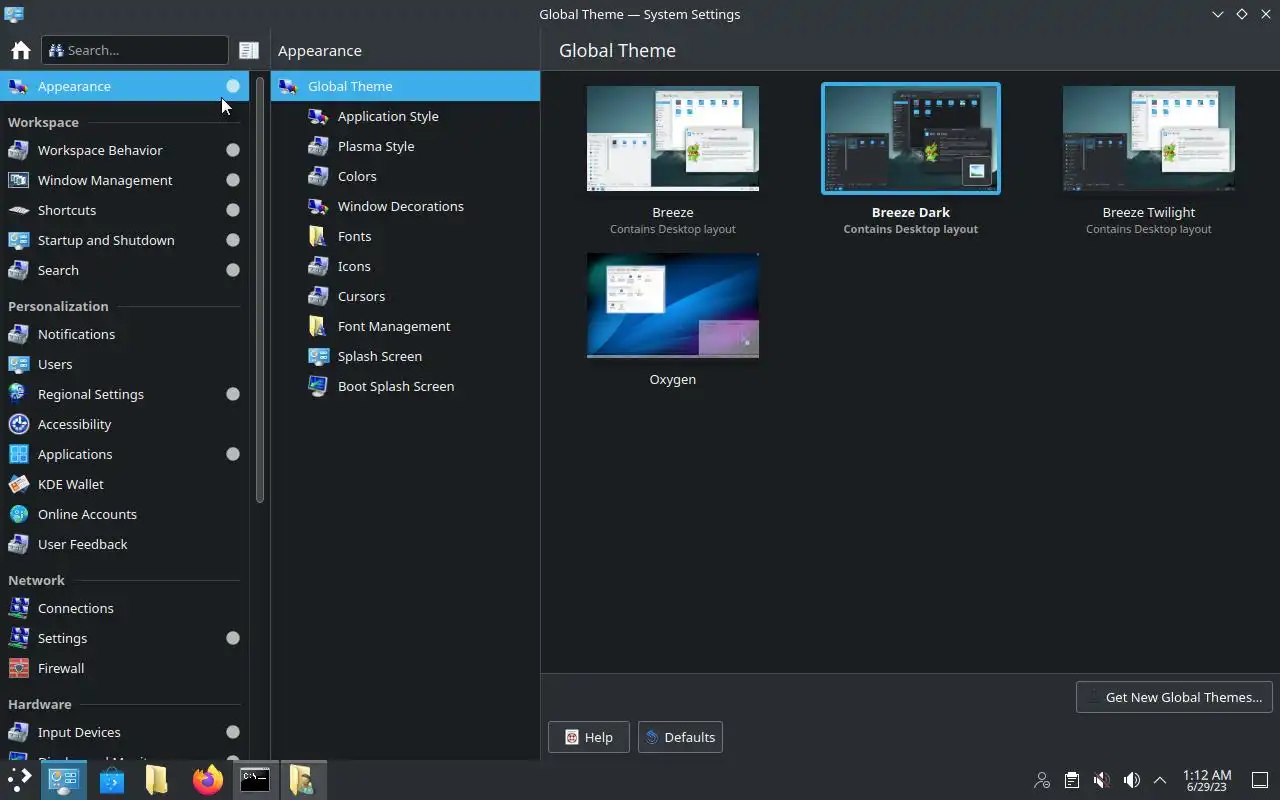Click Get New Global Themes button

(1174, 697)
